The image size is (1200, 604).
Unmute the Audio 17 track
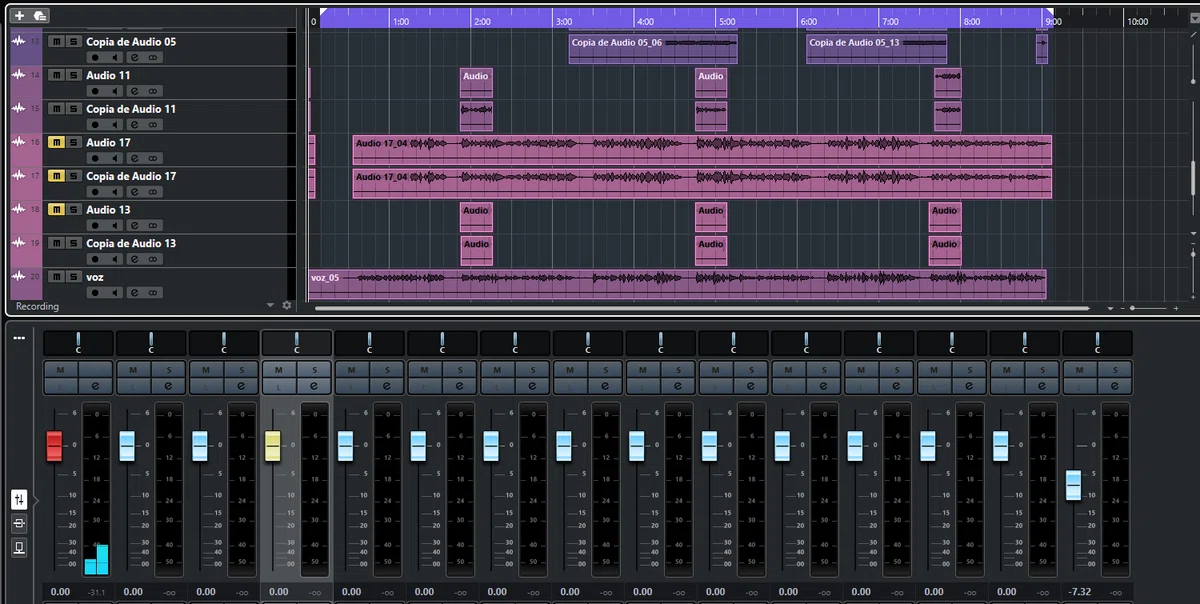[55, 143]
